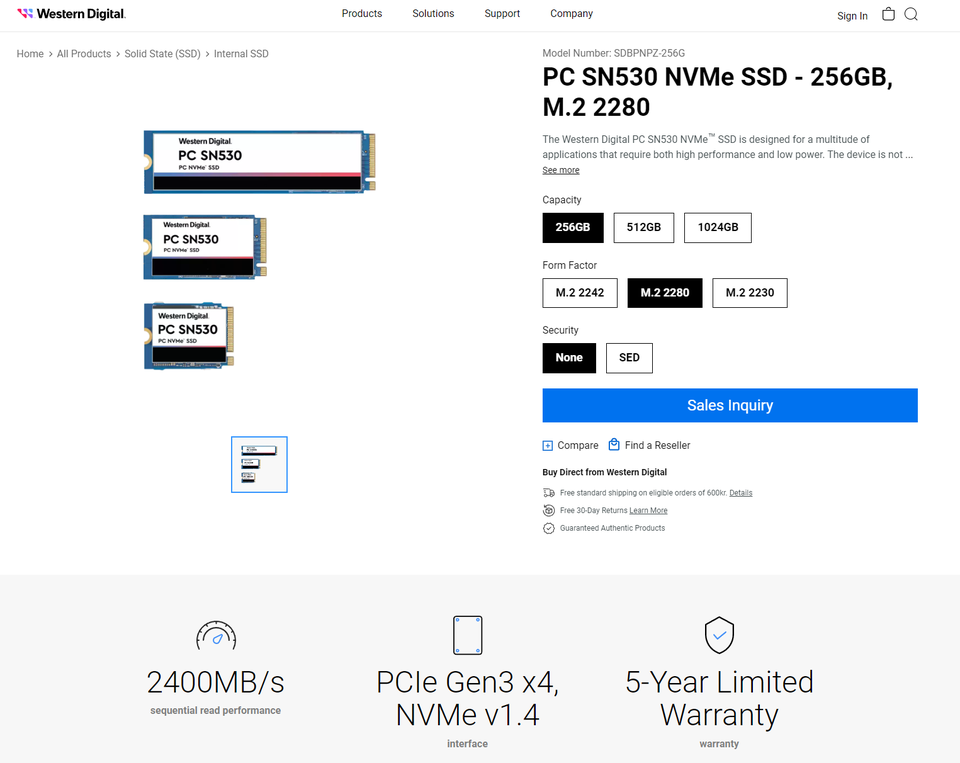This screenshot has width=960, height=763.
Task: Choose M.2 2230 form factor
Action: coord(750,293)
